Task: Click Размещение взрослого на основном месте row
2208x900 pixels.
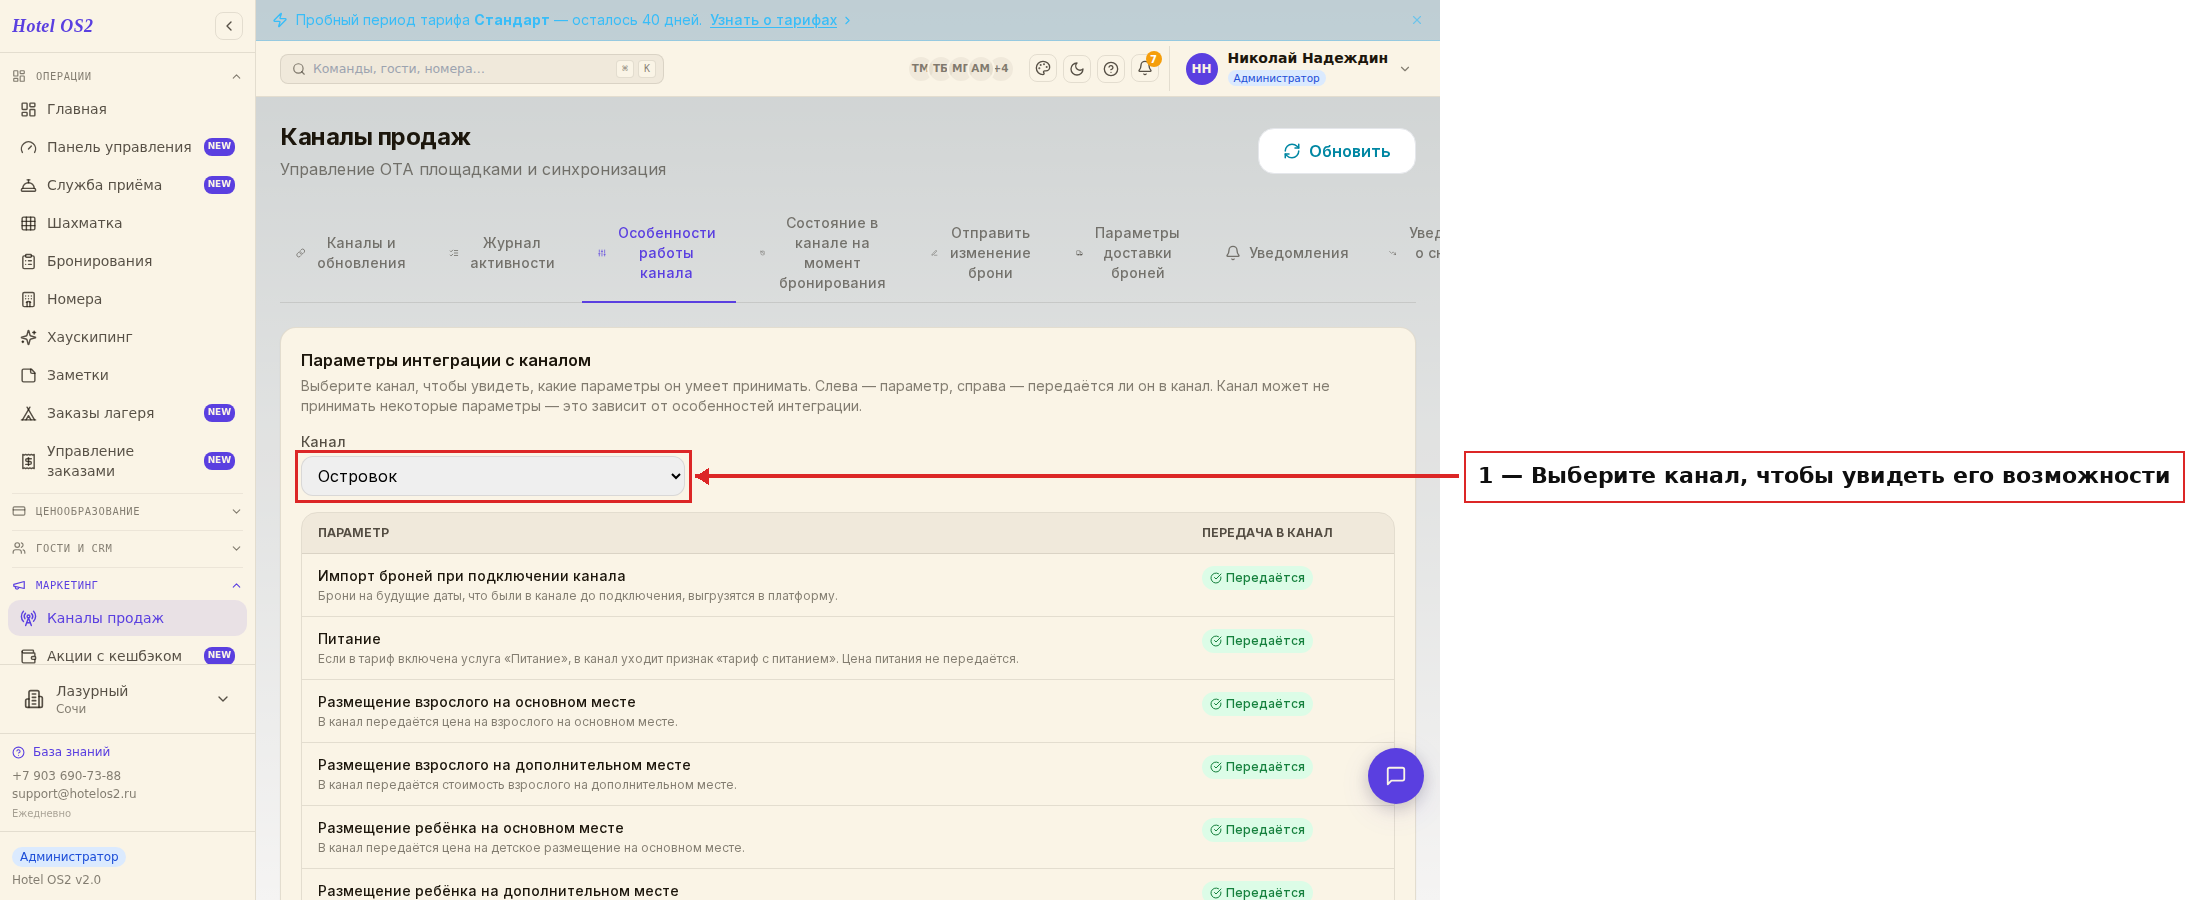Action: click(x=848, y=711)
